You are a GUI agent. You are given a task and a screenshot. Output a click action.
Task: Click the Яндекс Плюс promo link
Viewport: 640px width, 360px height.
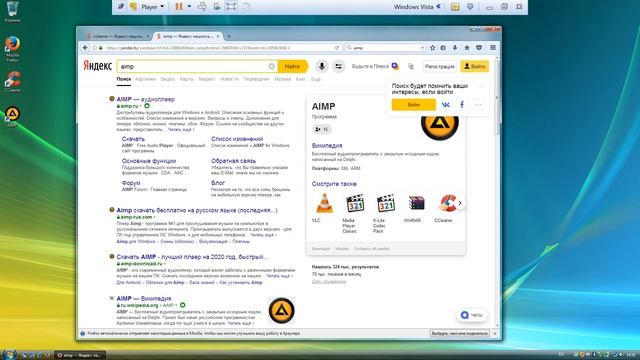[375, 66]
